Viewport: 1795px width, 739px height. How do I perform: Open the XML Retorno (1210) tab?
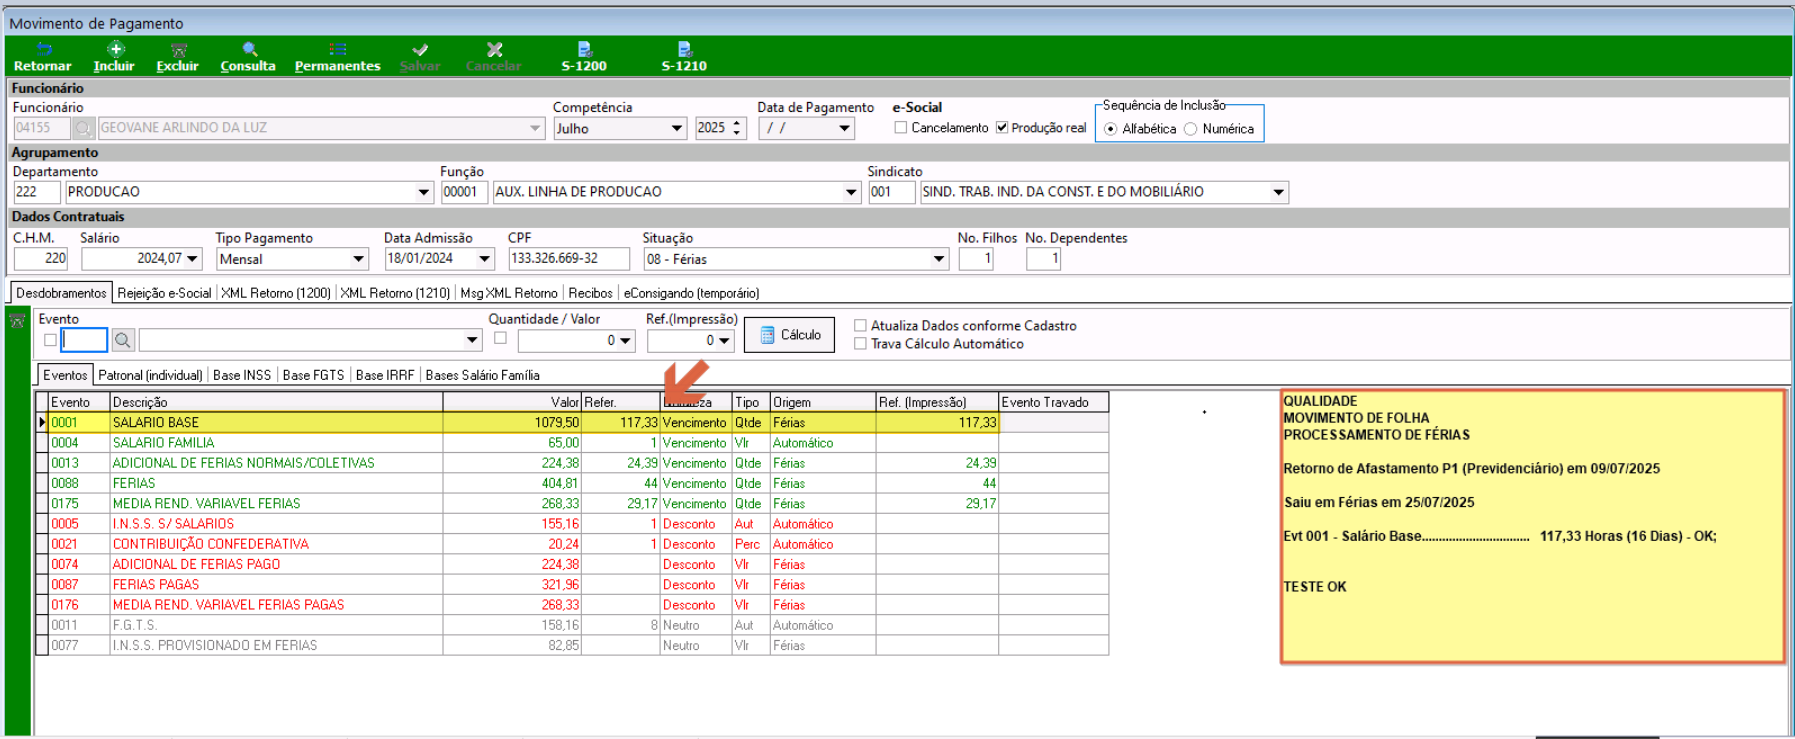pyautogui.click(x=395, y=293)
